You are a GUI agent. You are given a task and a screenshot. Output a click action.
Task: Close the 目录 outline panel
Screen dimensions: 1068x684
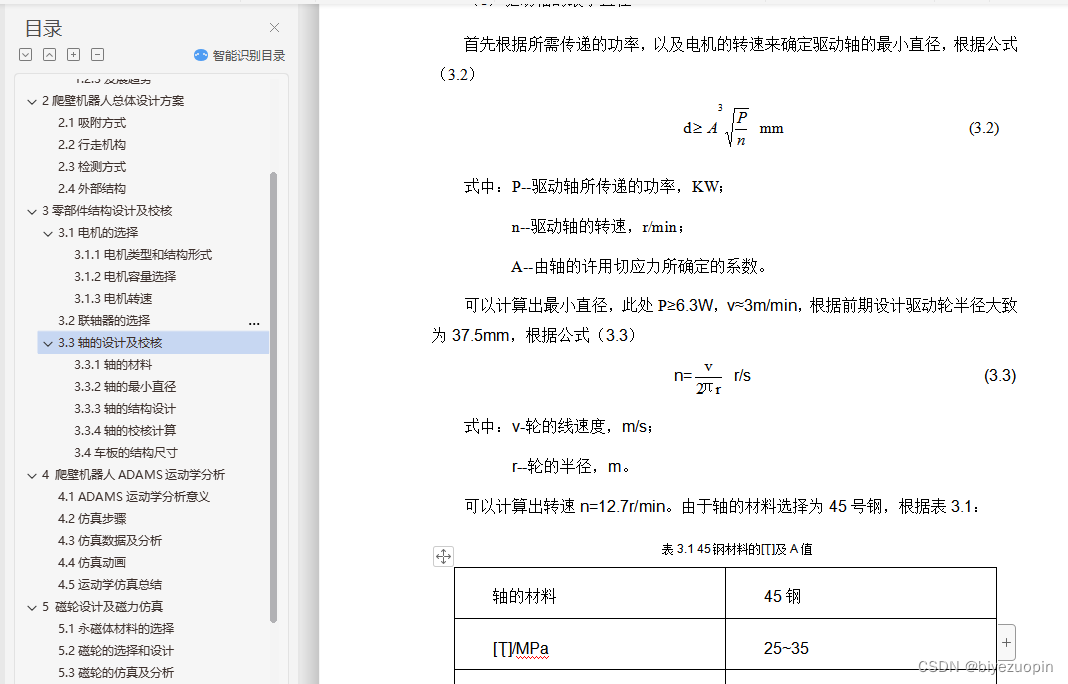(x=274, y=27)
